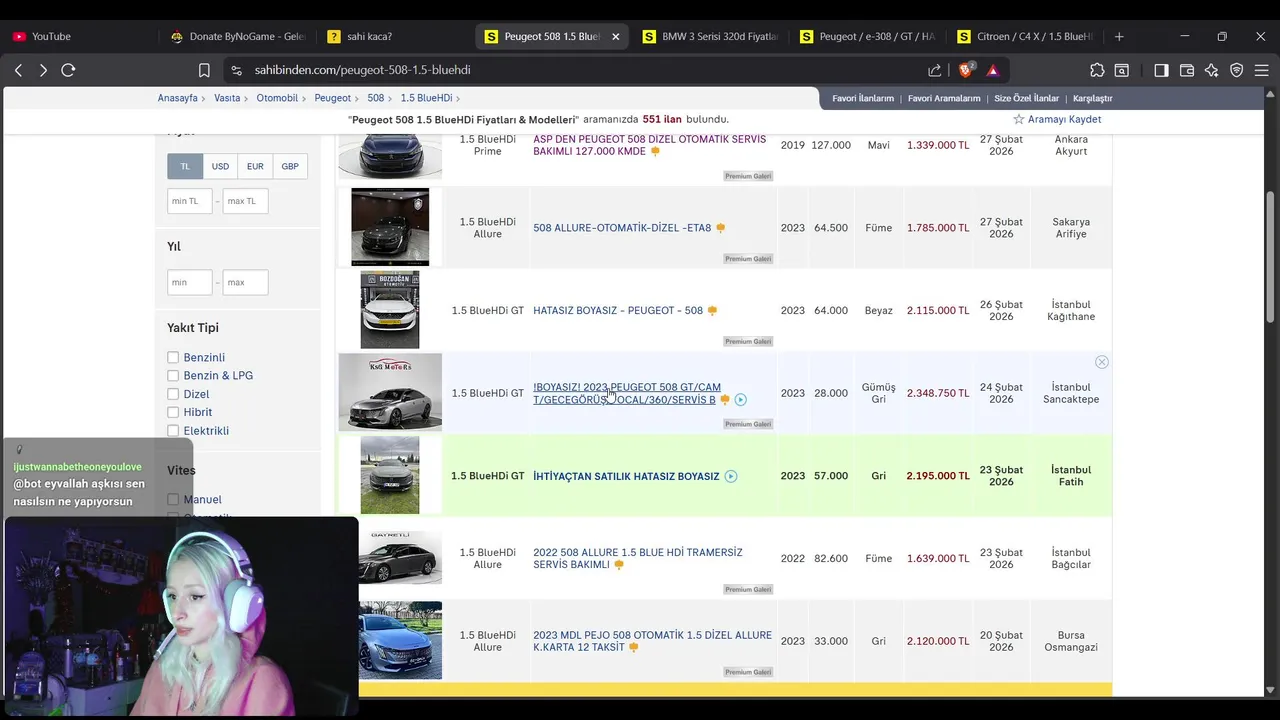Image resolution: width=1280 pixels, height=720 pixels.
Task: Select USD currency button
Action: point(220,166)
